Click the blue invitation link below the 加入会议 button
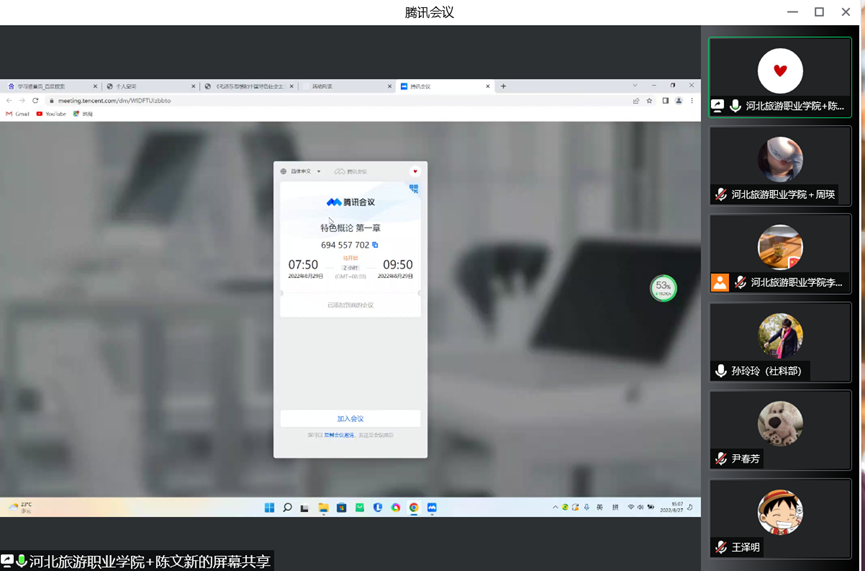865x571 pixels. click(339, 435)
